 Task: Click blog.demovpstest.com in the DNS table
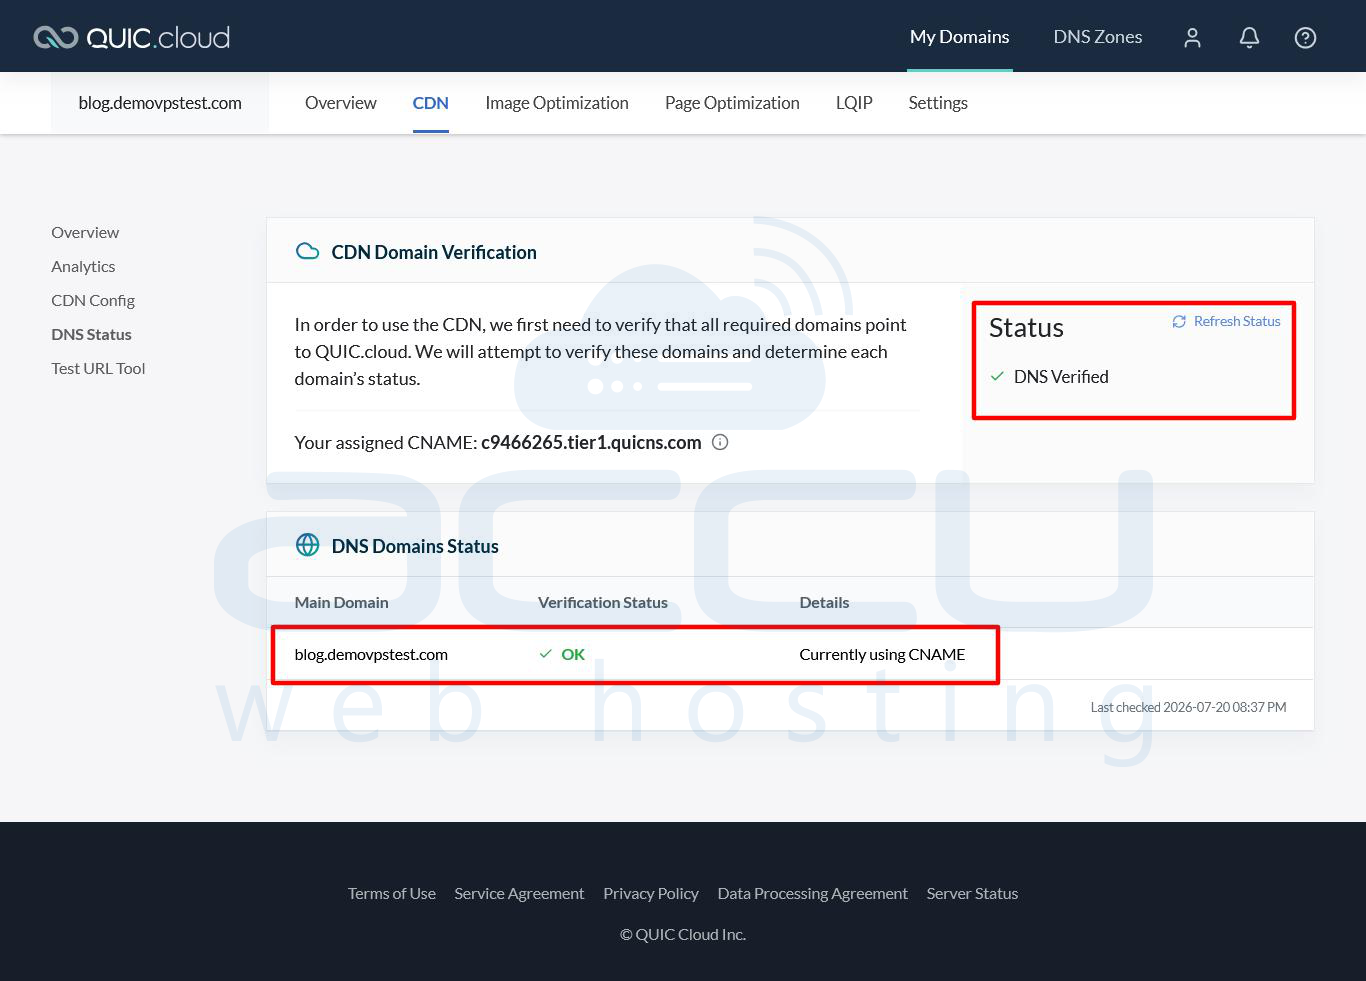pyautogui.click(x=371, y=654)
